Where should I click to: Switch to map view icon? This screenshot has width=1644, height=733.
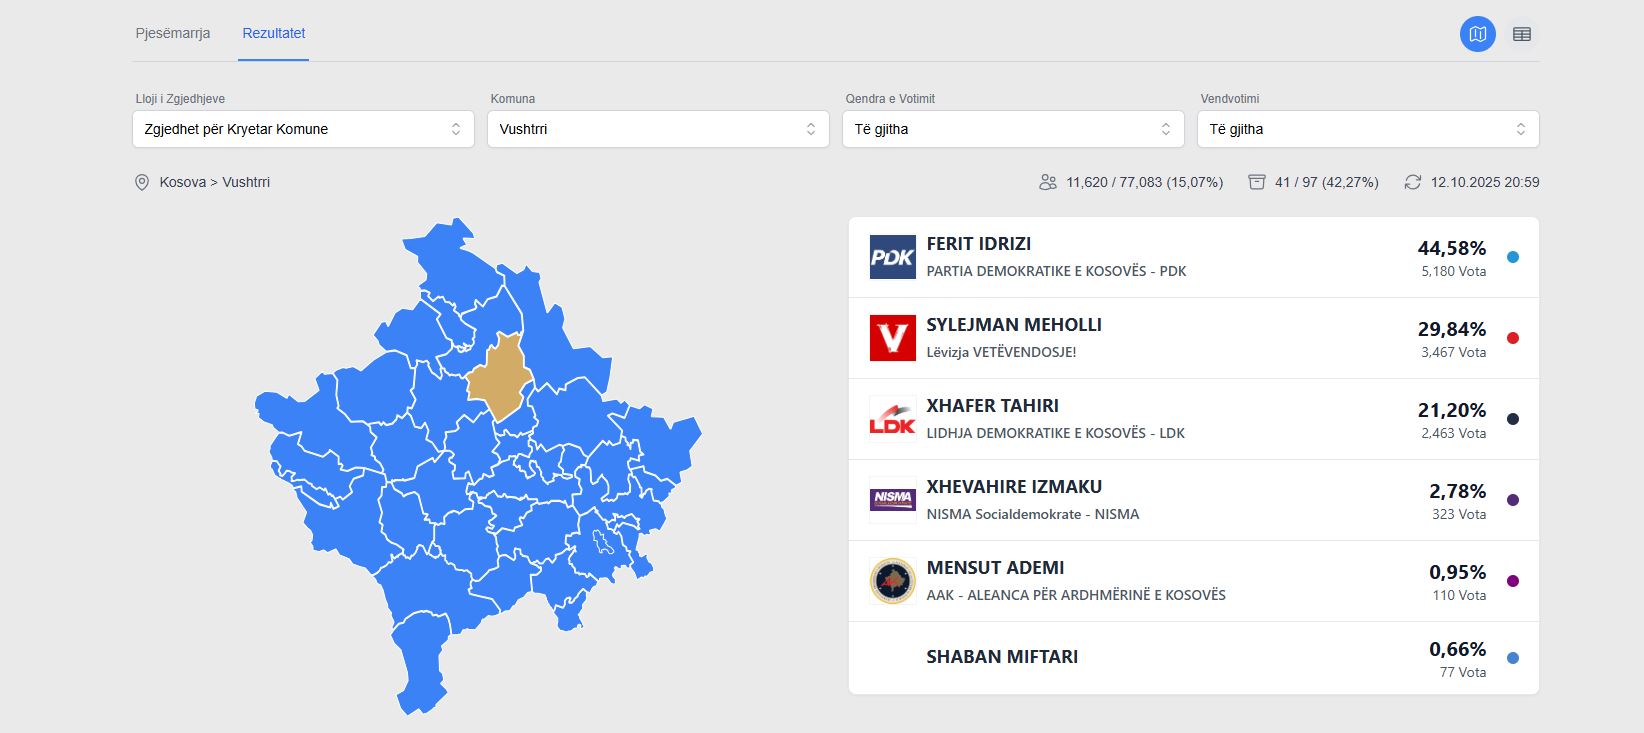pos(1478,34)
